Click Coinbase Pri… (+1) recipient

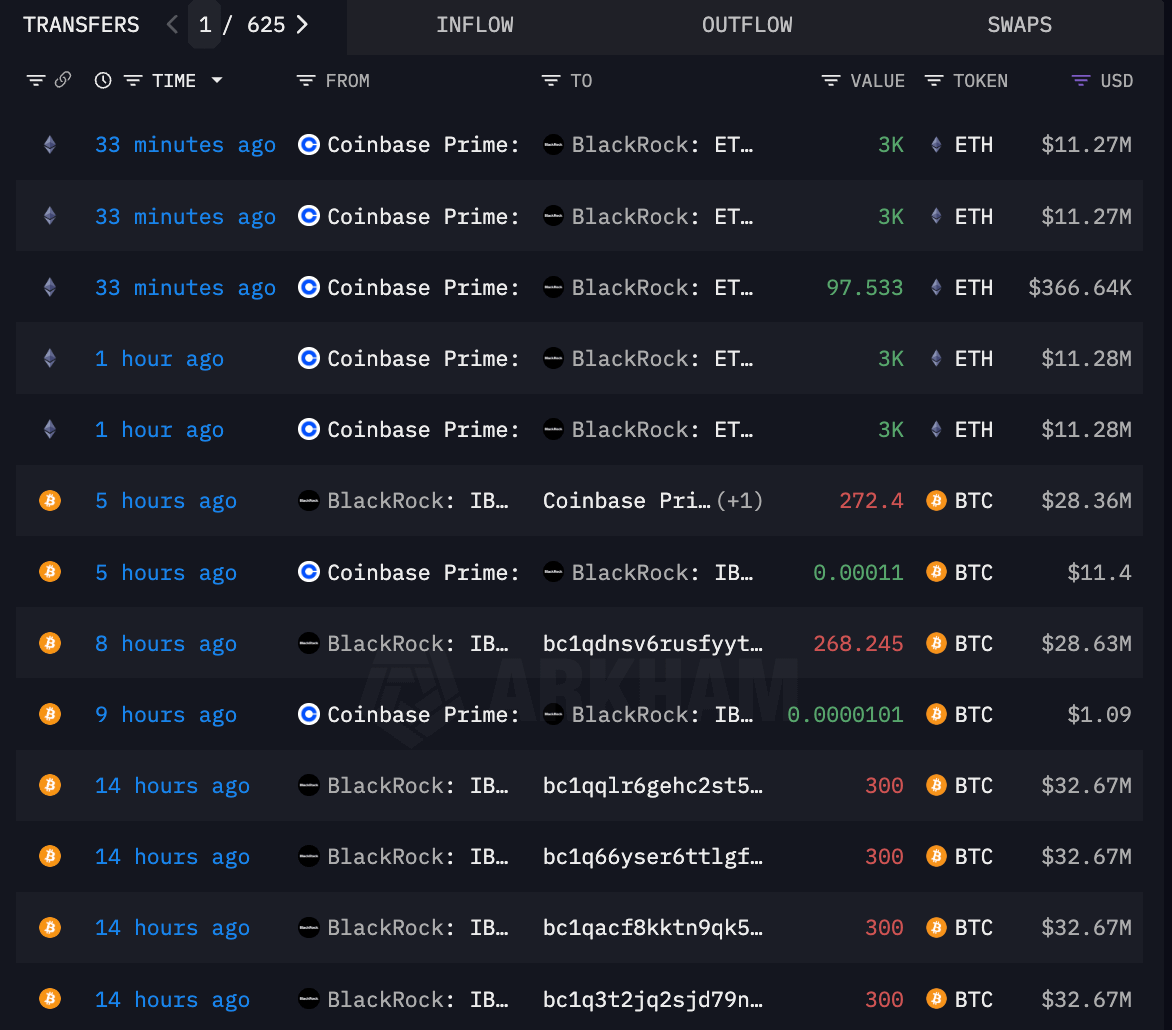[653, 501]
